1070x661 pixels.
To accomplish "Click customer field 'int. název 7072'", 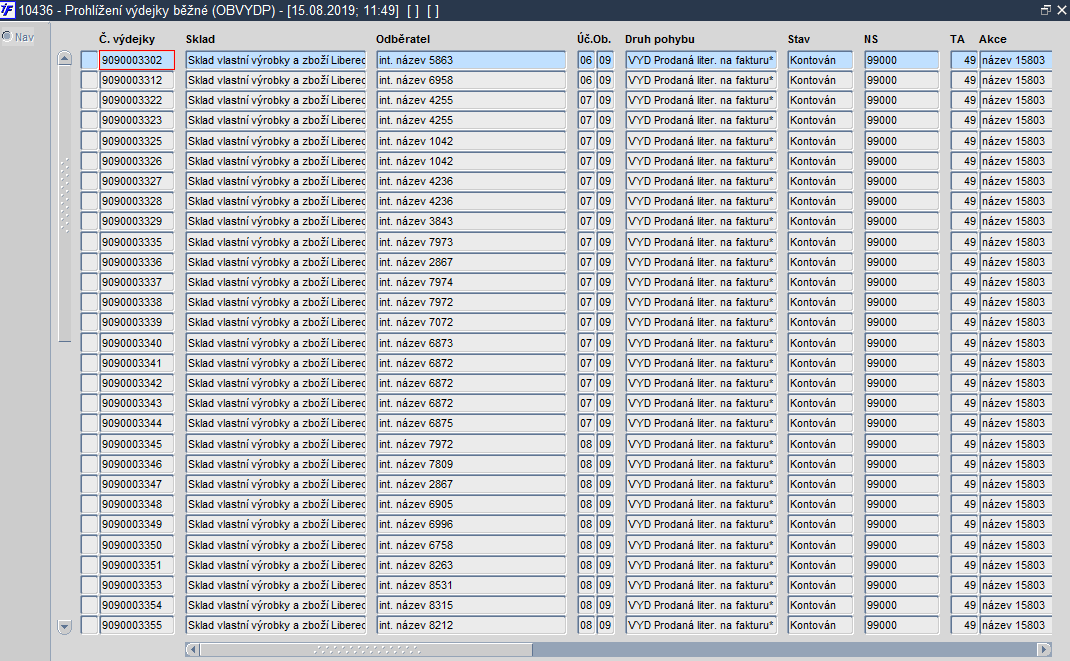I will pos(471,322).
